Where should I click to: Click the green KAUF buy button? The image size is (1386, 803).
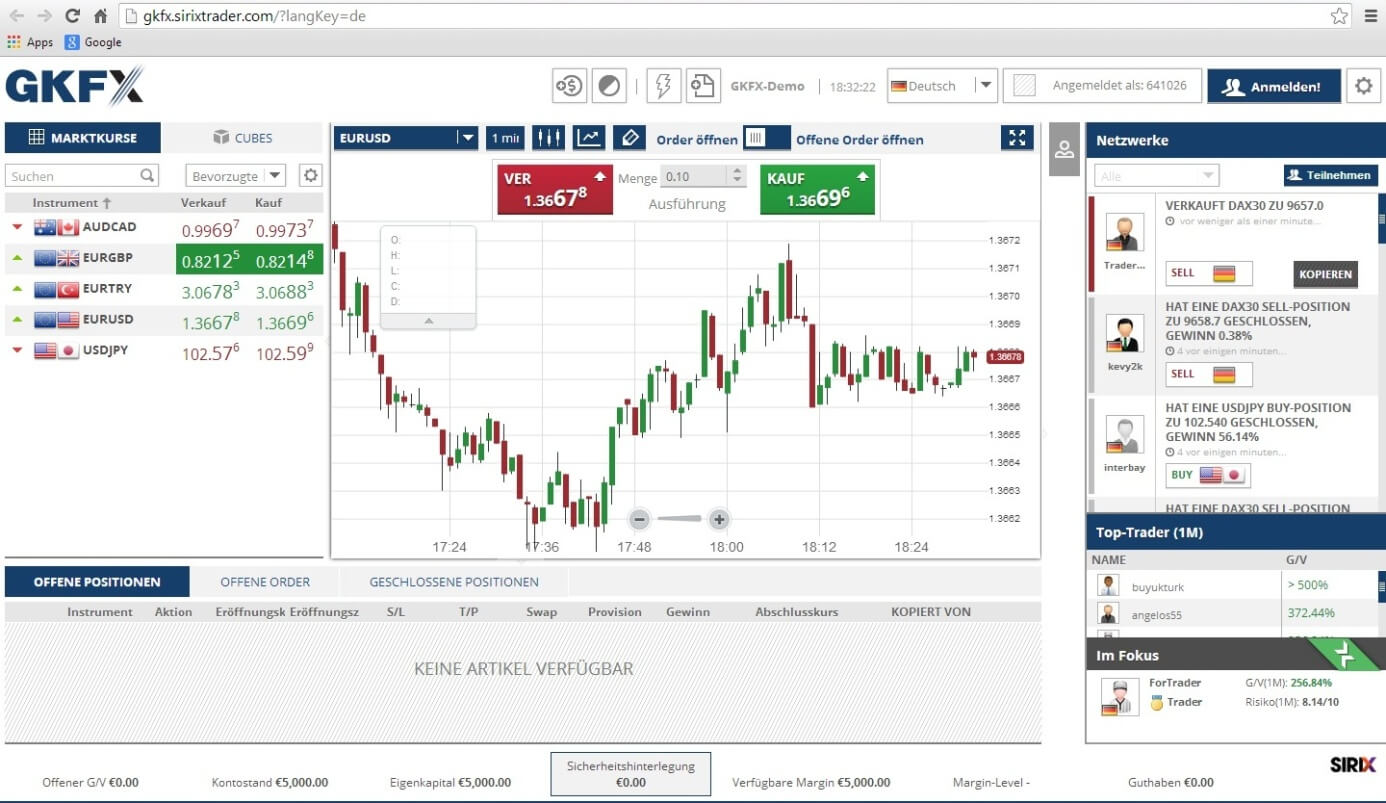click(x=817, y=189)
